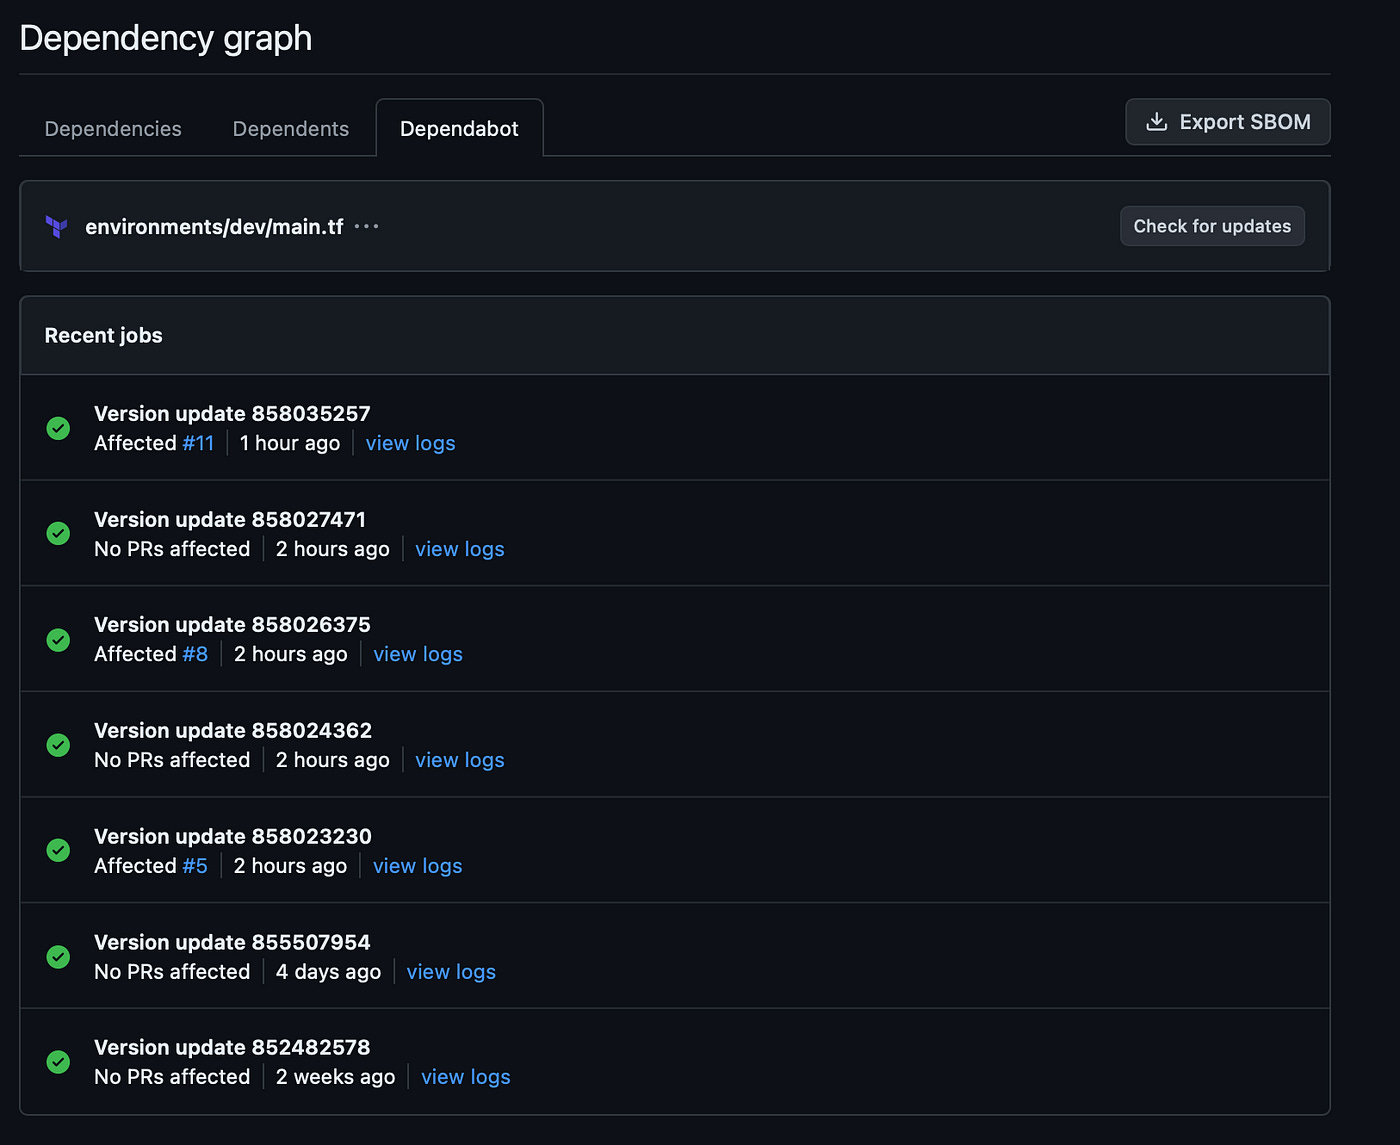
Task: Click the success check icon for update 858024362
Action: (x=59, y=745)
